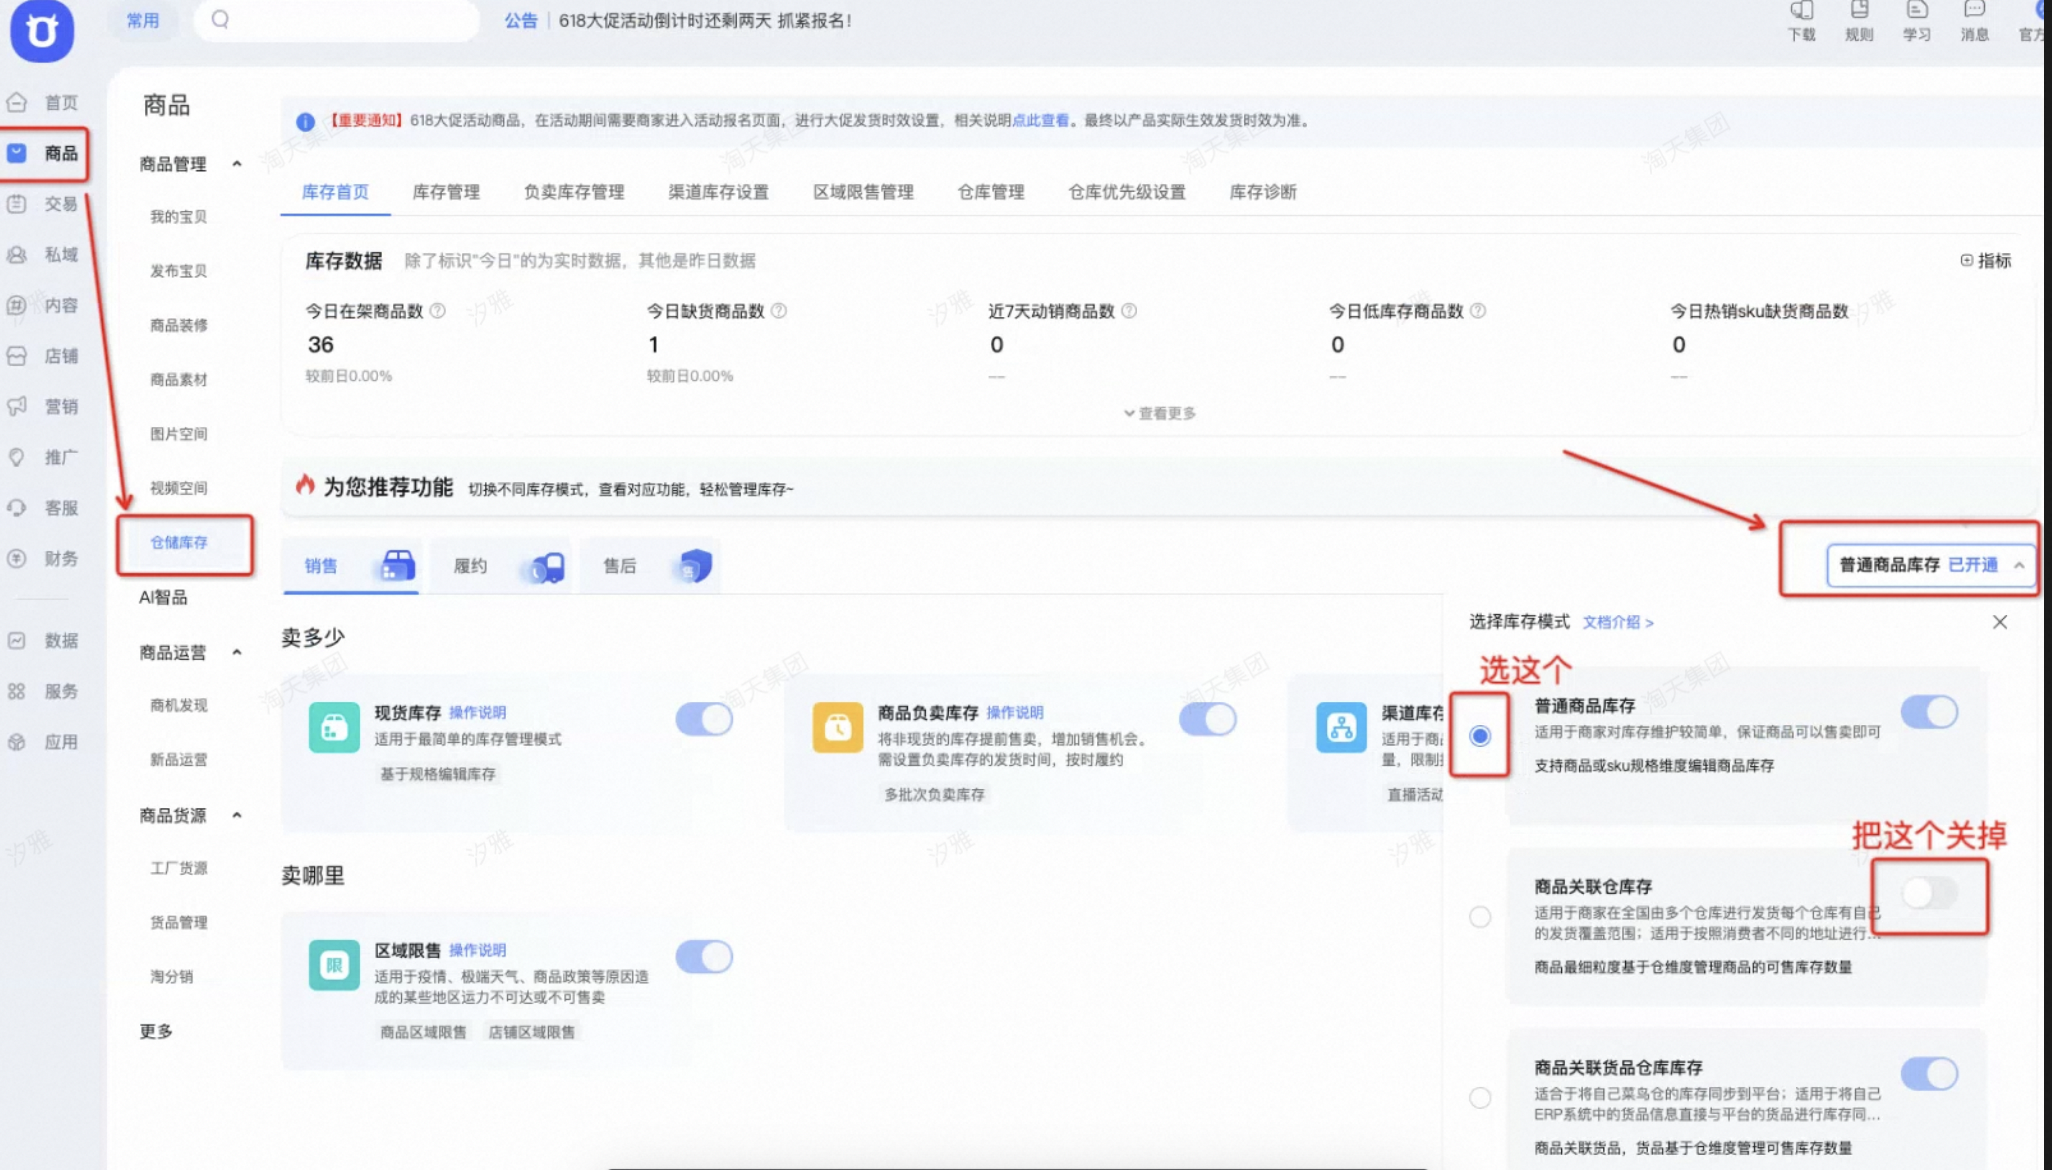This screenshot has height=1170, width=2052.
Task: Click into the top search field
Action: coord(337,19)
